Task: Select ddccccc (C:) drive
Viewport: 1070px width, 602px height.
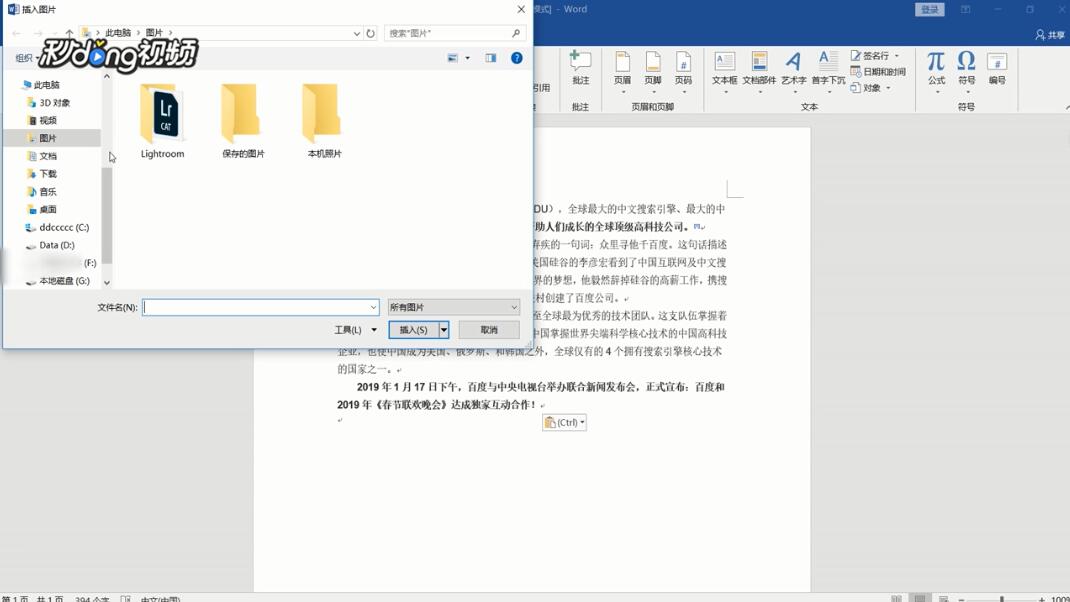Action: (x=63, y=227)
